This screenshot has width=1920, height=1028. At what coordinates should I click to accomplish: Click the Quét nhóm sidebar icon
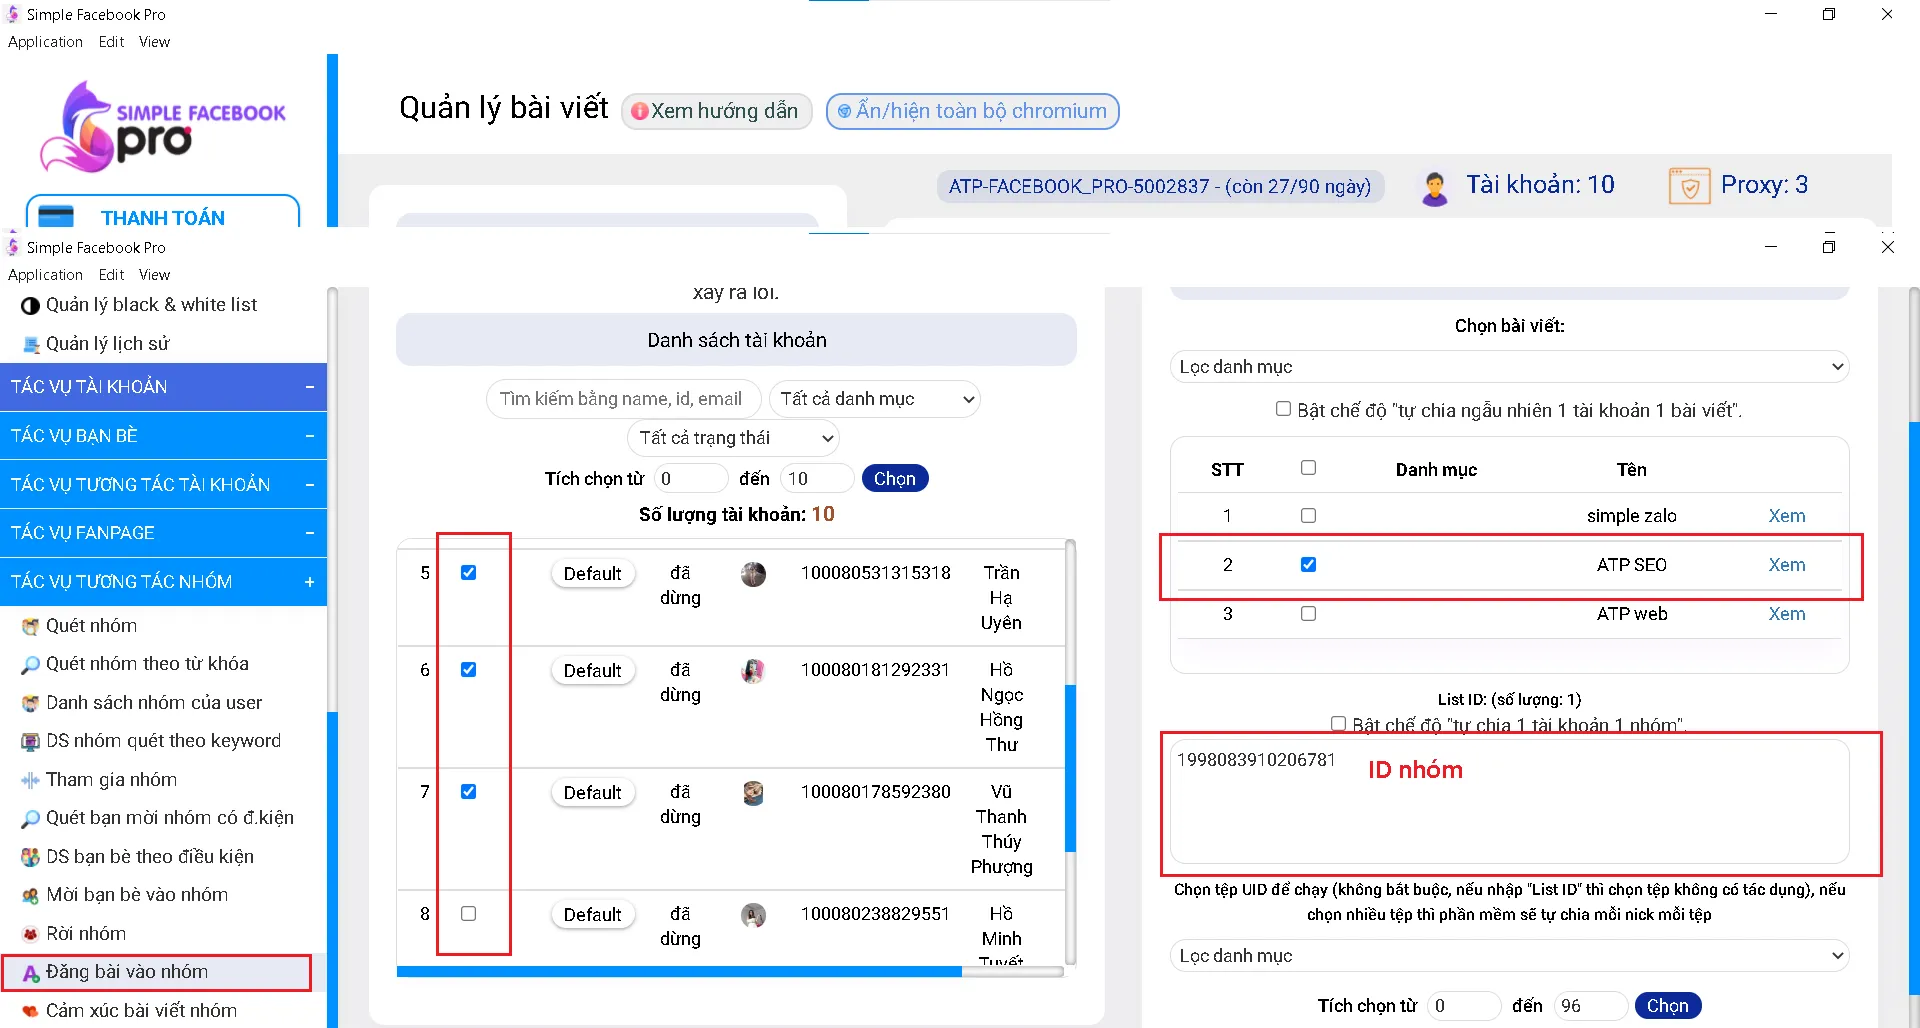(30, 626)
